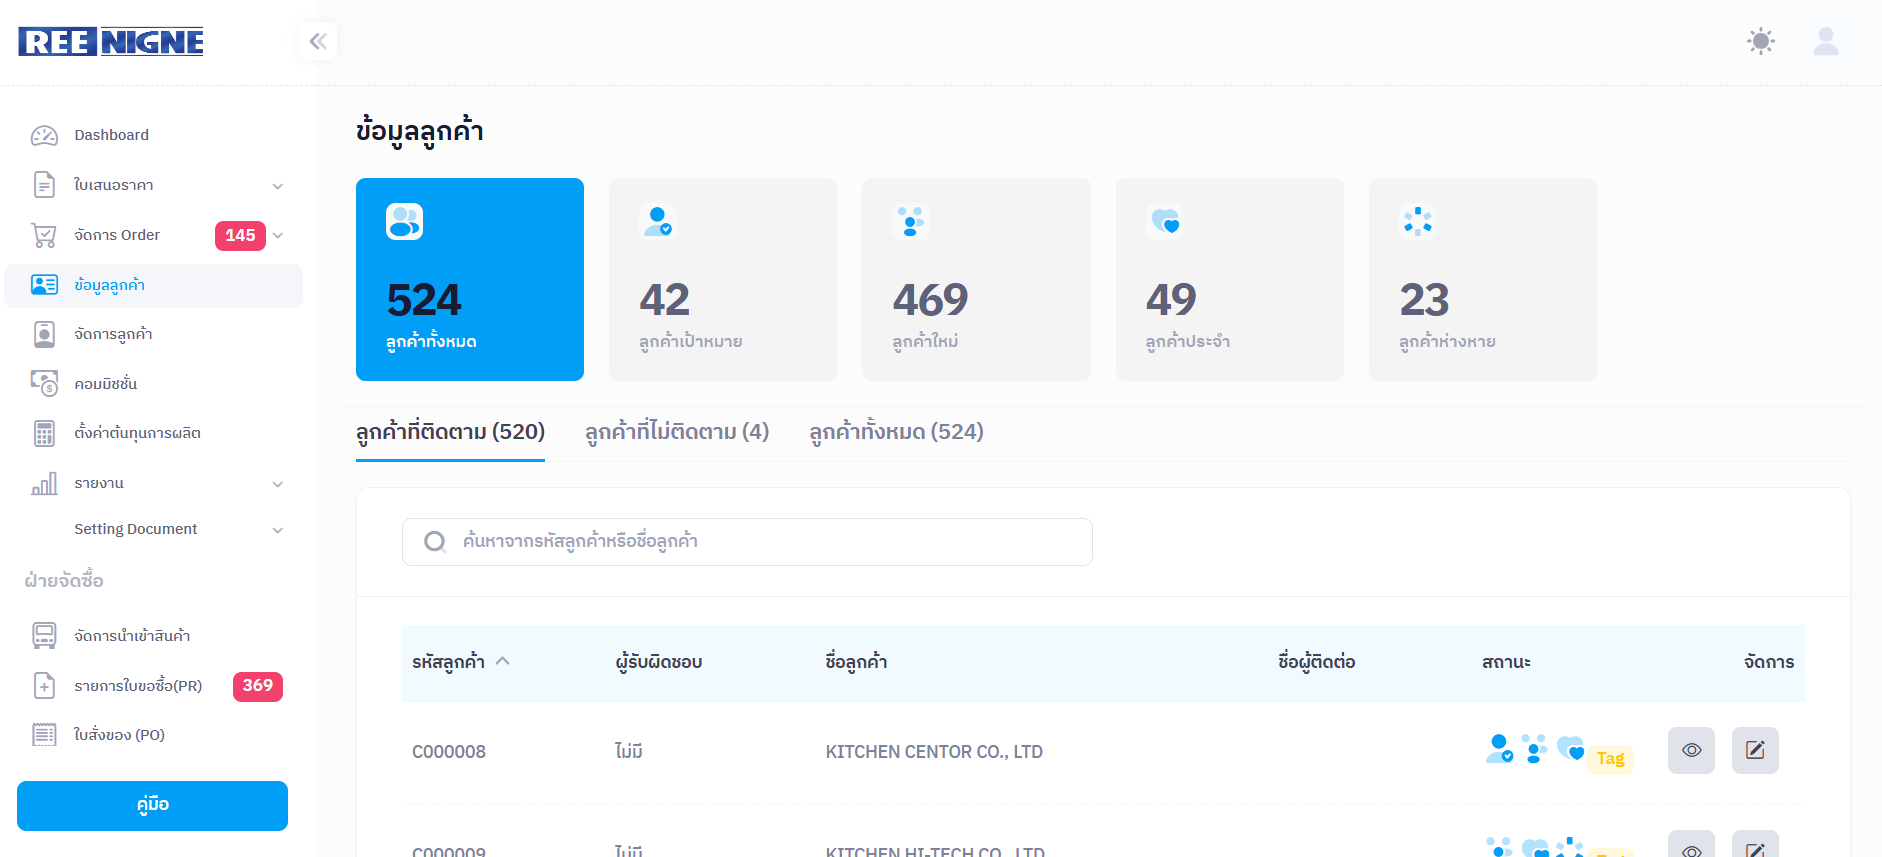The height and width of the screenshot is (857, 1882).
Task: Edit C000008 with pencil button
Action: pos(1755,751)
